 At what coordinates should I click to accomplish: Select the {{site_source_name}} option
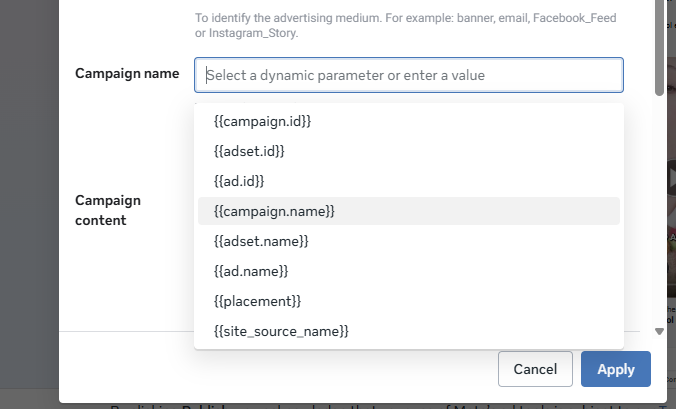(281, 330)
